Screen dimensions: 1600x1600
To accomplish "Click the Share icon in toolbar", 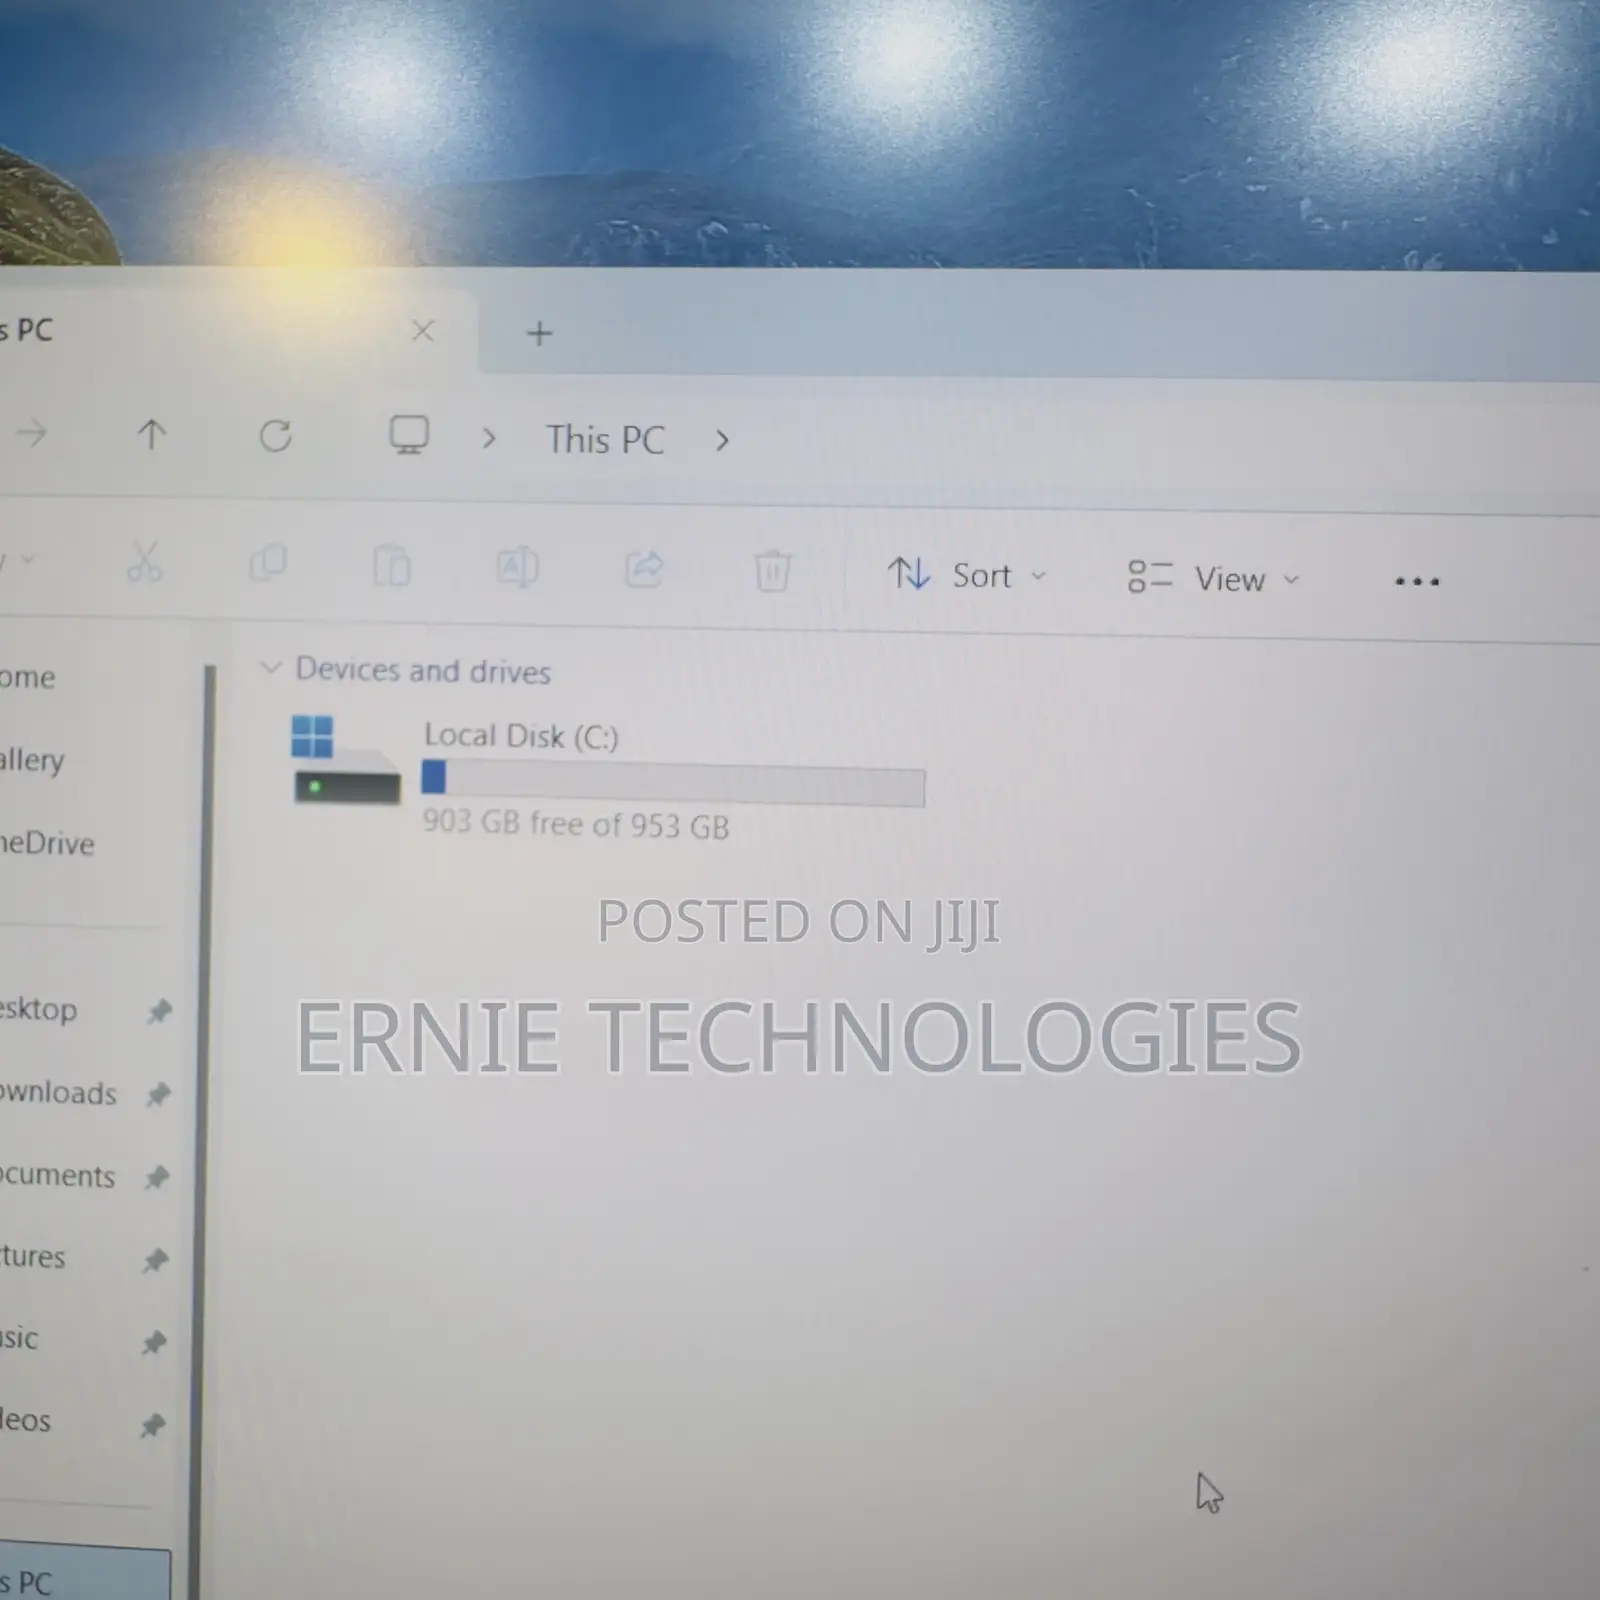I will click(x=644, y=569).
